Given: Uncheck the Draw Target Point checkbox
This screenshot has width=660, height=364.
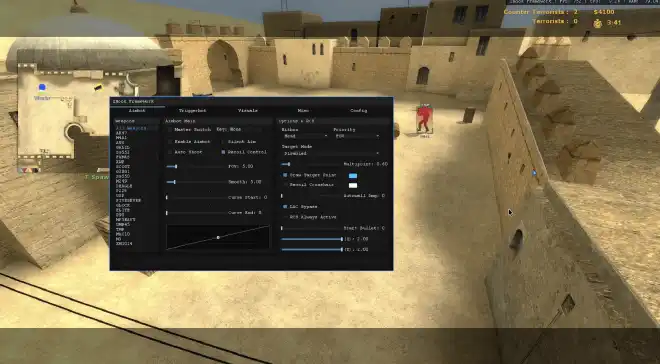Looking at the screenshot, I should [x=285, y=175].
